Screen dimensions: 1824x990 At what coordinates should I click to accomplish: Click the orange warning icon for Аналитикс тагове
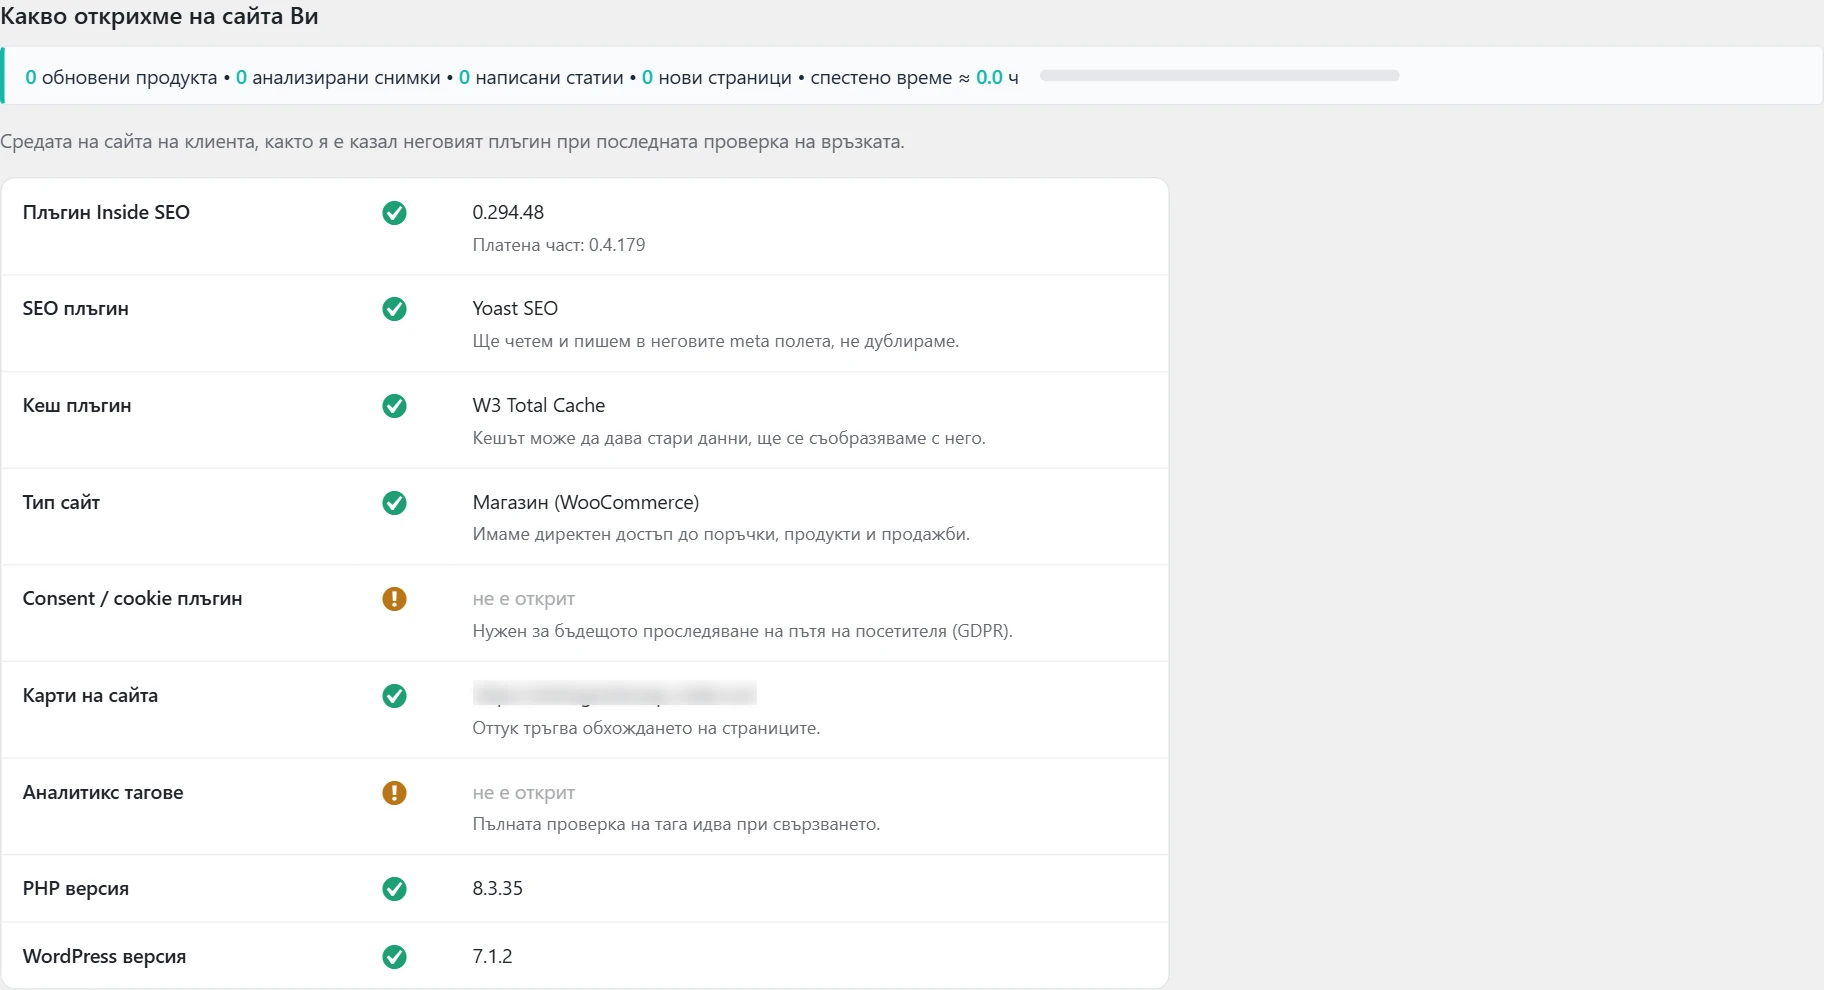coord(394,793)
